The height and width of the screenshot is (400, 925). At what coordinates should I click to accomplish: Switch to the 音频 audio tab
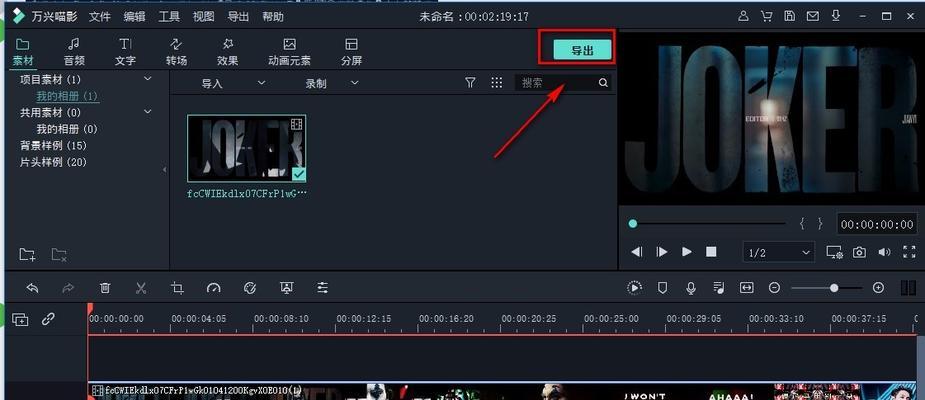click(x=74, y=52)
